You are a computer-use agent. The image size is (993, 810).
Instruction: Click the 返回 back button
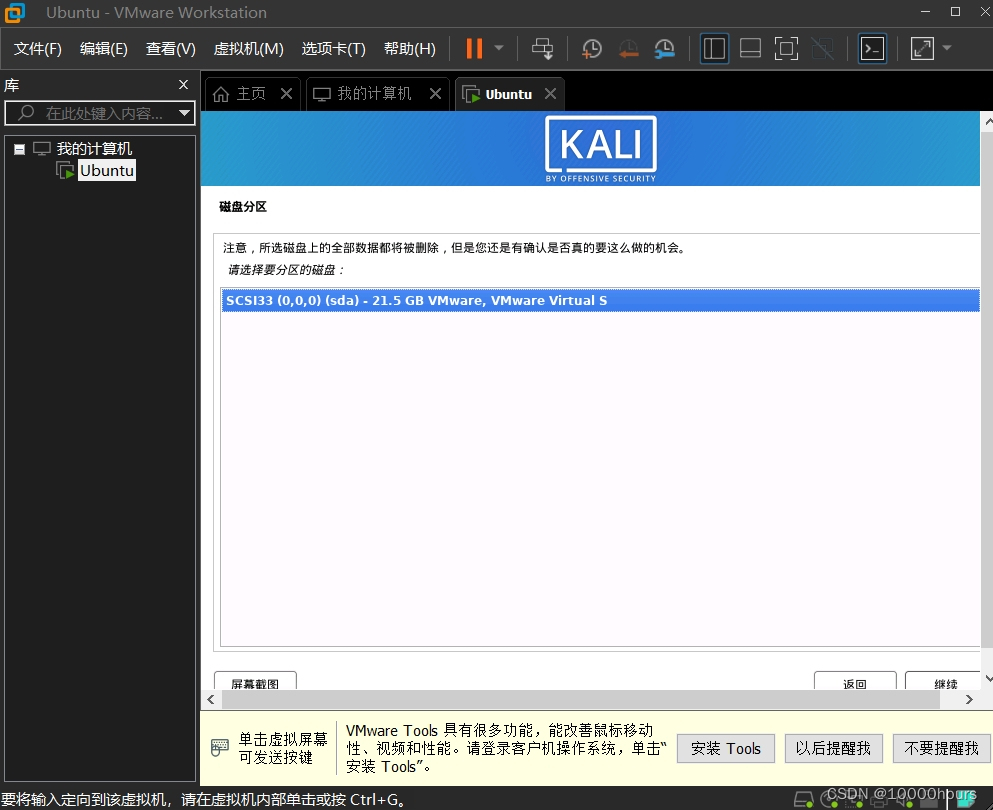[x=855, y=681]
